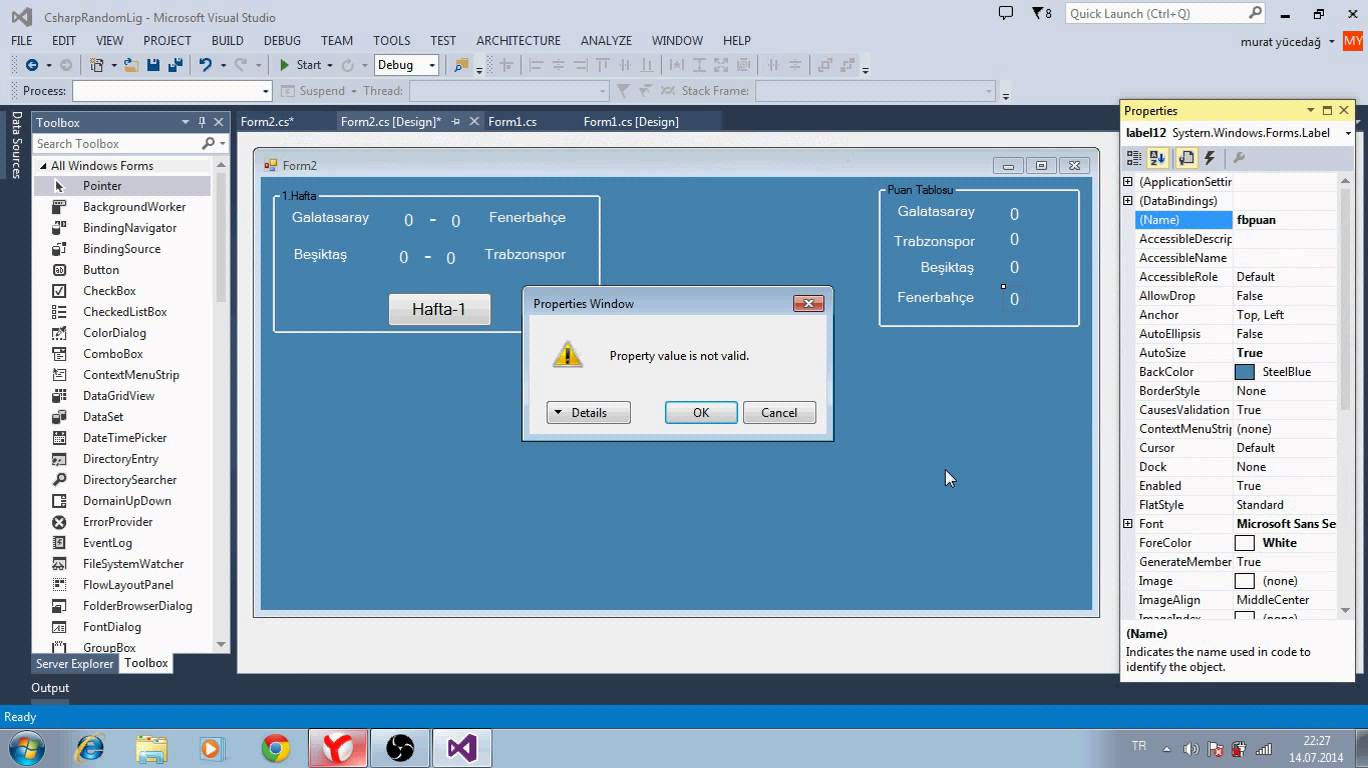1368x768 pixels.
Task: Click murat yücedağ account name
Action: coord(1279,41)
